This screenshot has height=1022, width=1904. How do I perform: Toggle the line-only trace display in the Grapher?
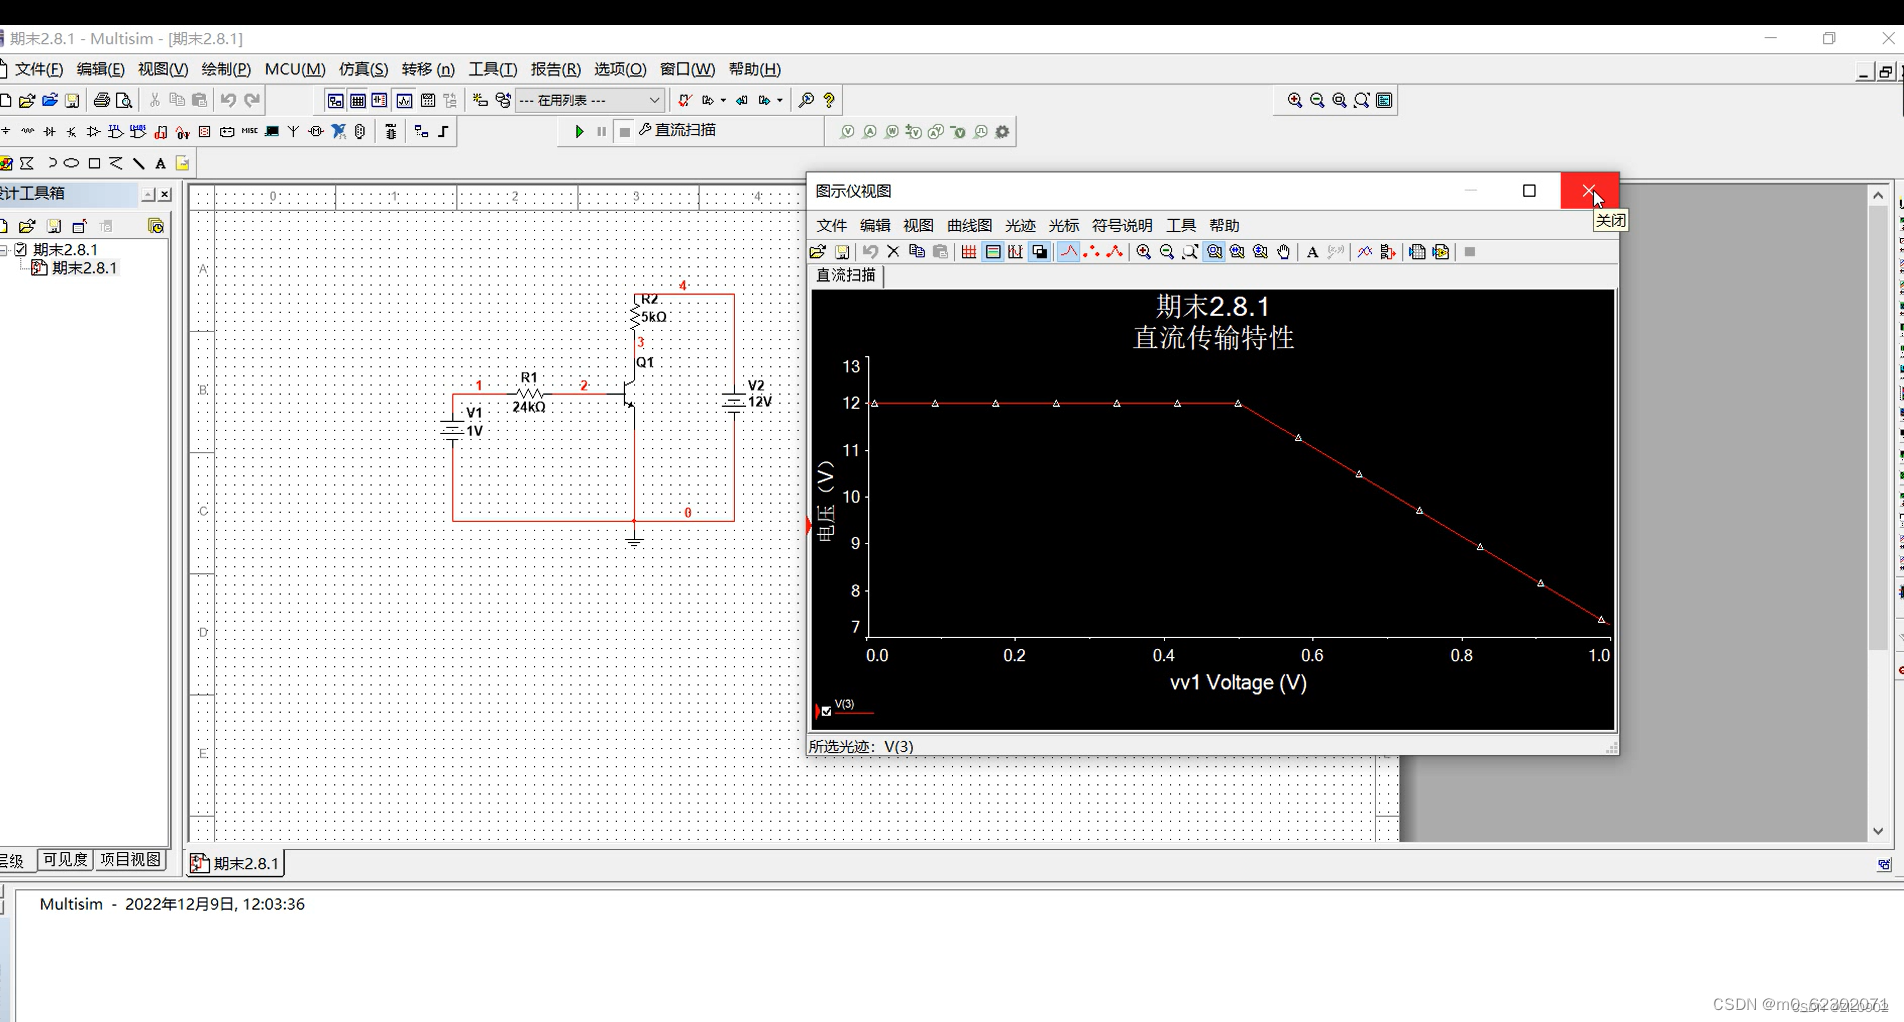pyautogui.click(x=1068, y=252)
